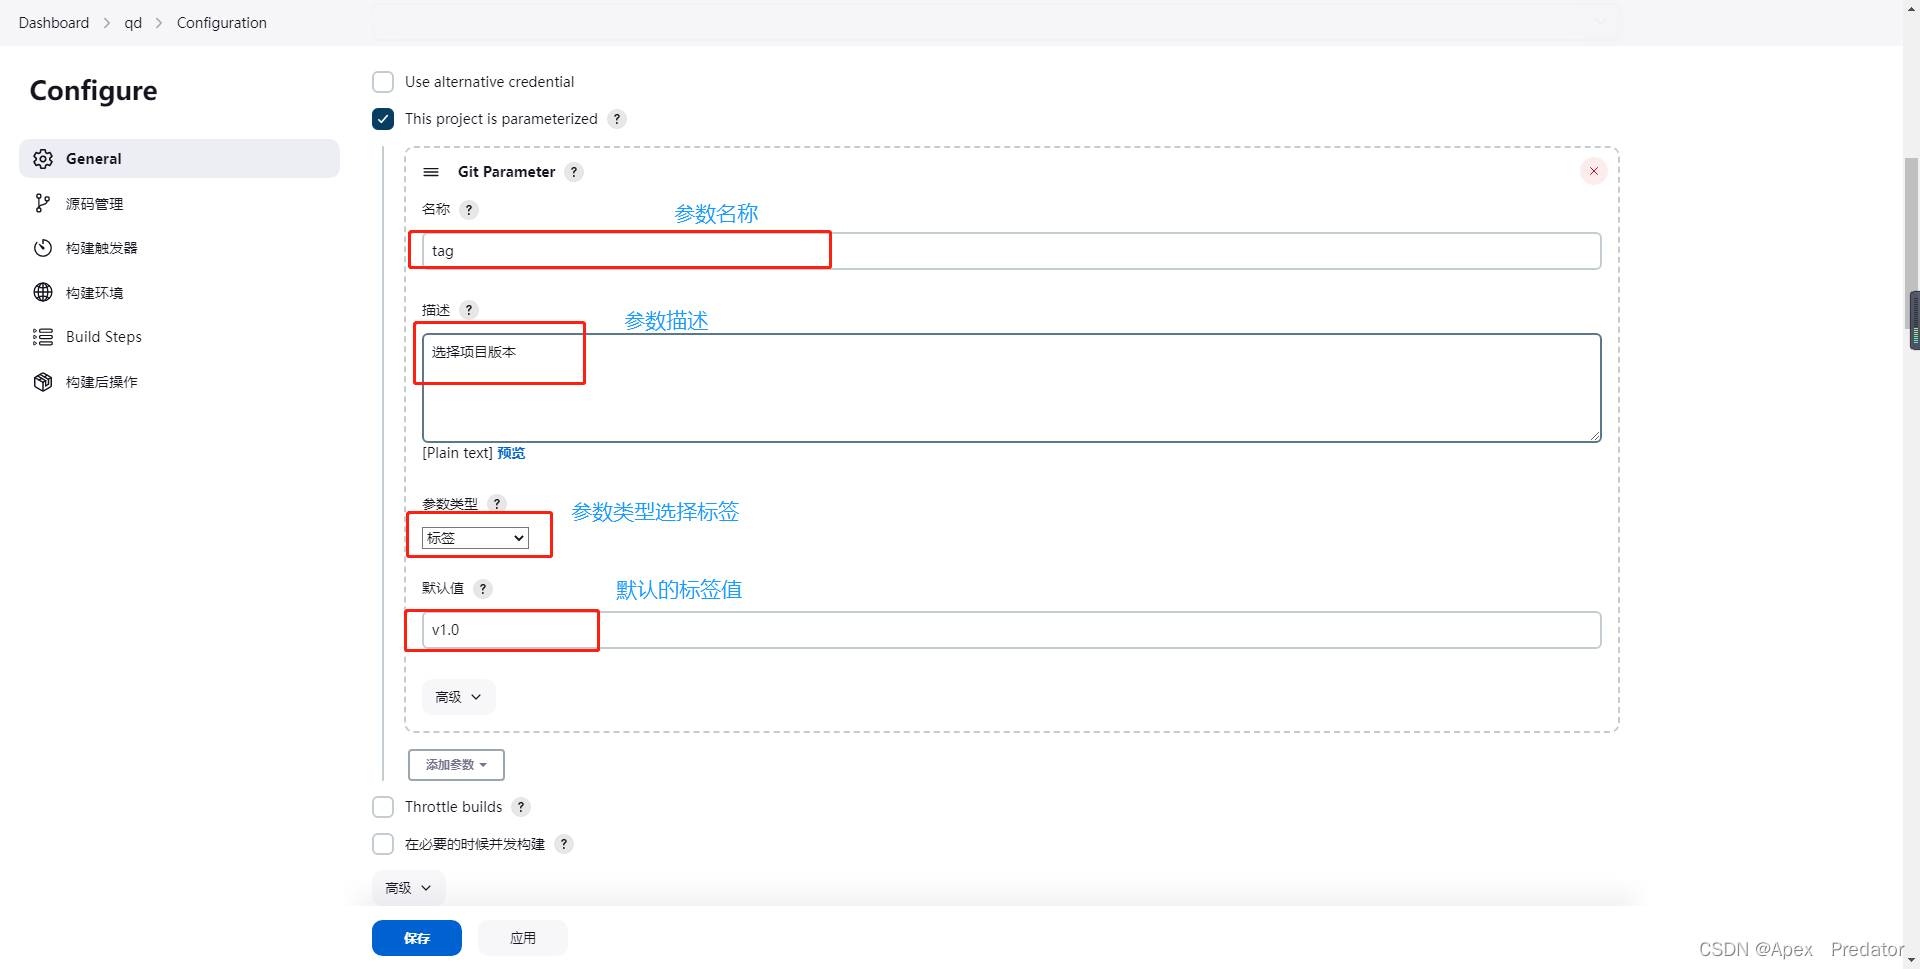Enable 在必要的时候并发构建 checkbox

click(383, 844)
